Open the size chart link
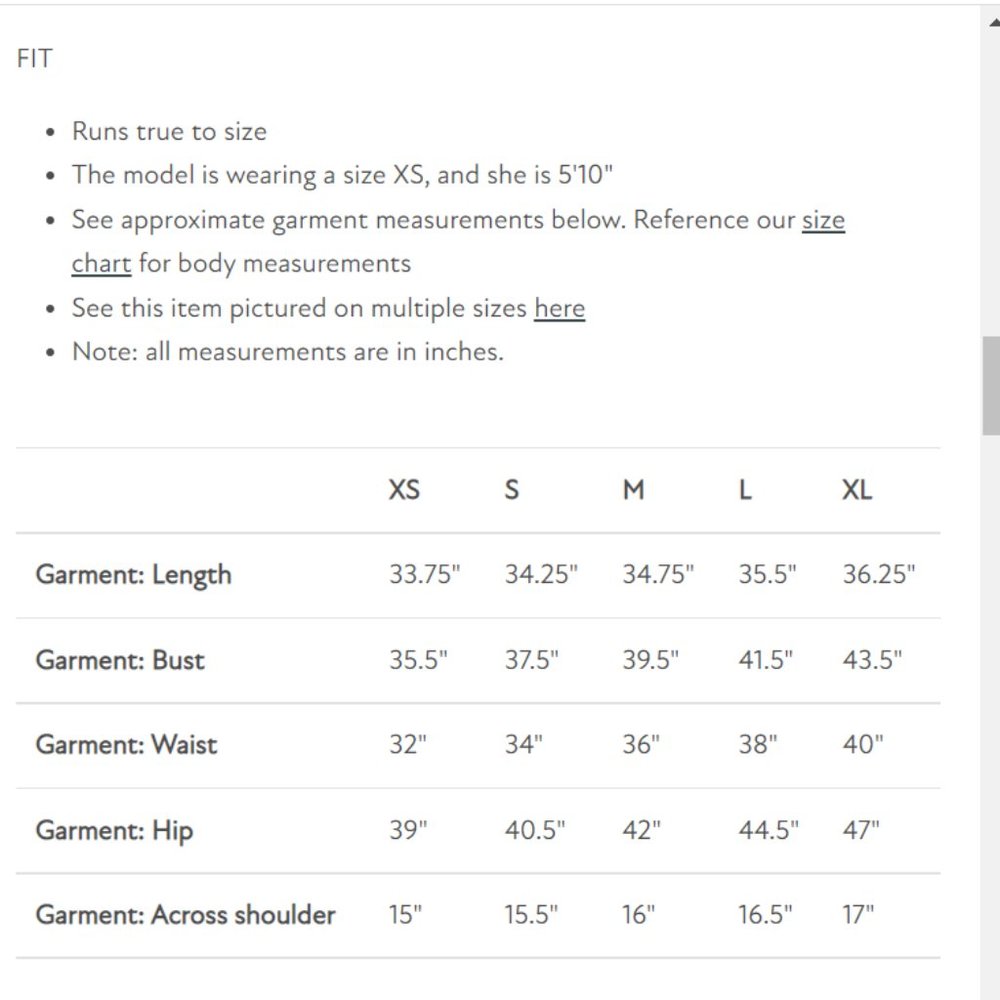The height and width of the screenshot is (1000, 1000). (x=823, y=220)
